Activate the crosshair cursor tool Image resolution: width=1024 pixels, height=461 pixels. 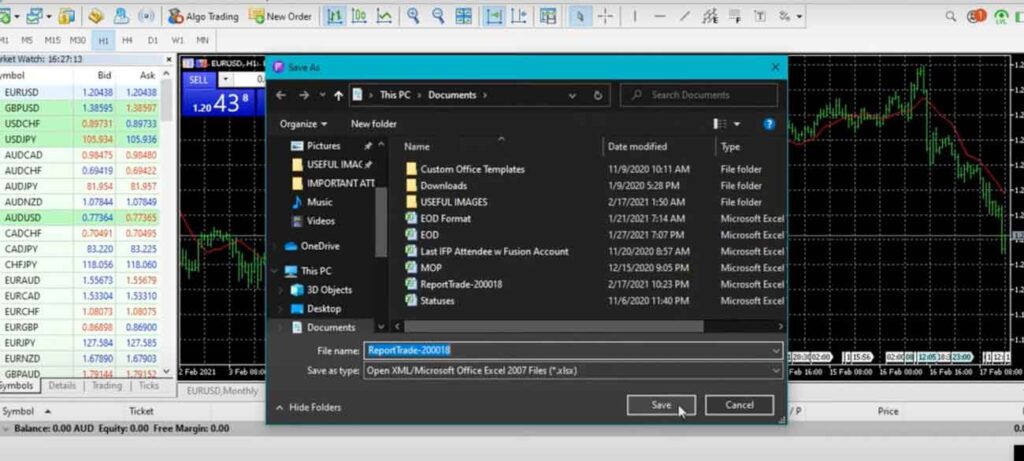(606, 16)
